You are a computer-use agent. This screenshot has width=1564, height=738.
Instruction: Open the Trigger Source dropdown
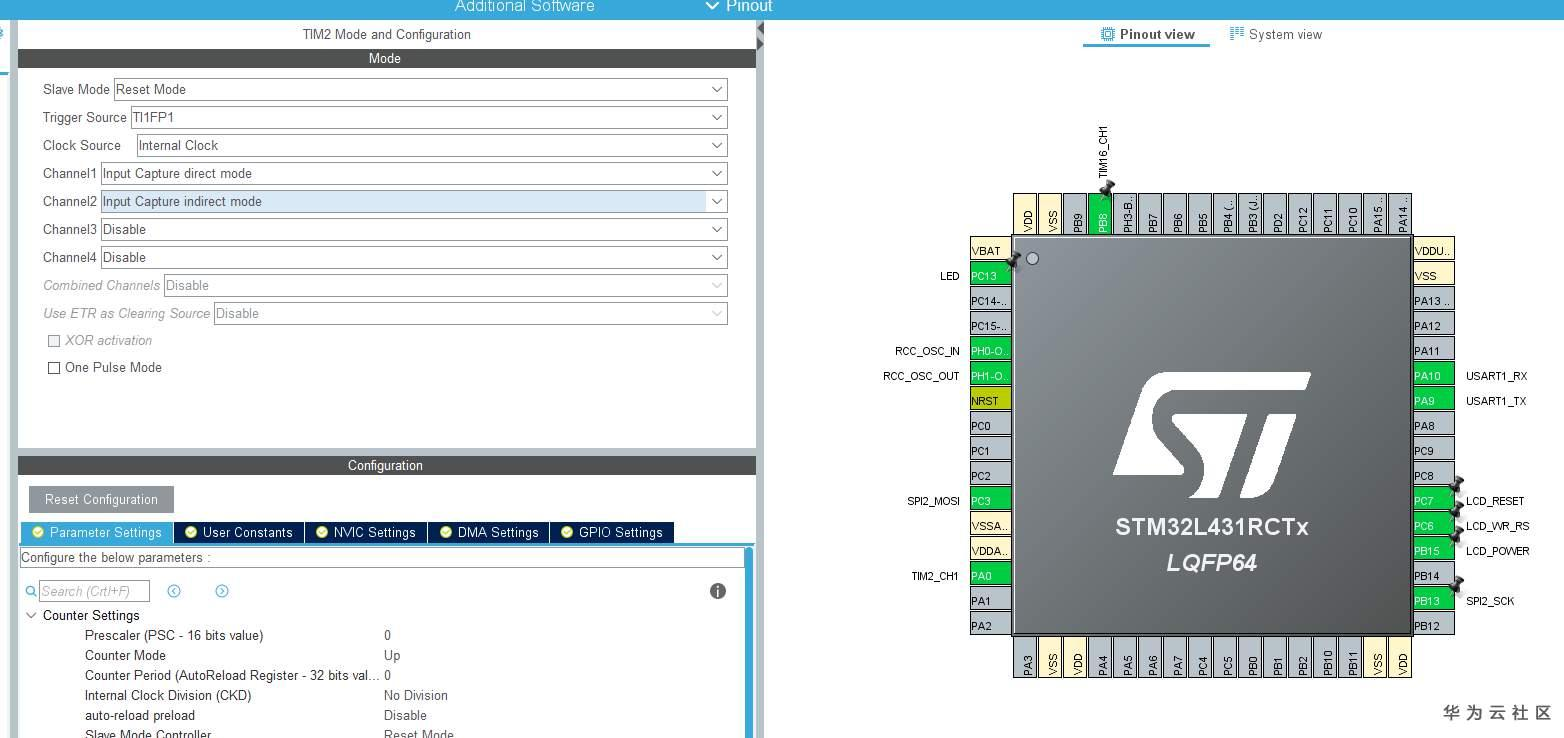pos(428,117)
